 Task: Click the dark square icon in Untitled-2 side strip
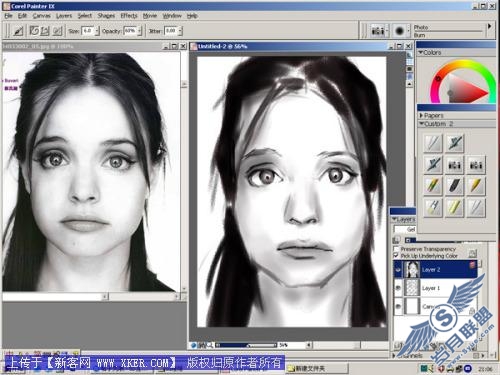409,69
